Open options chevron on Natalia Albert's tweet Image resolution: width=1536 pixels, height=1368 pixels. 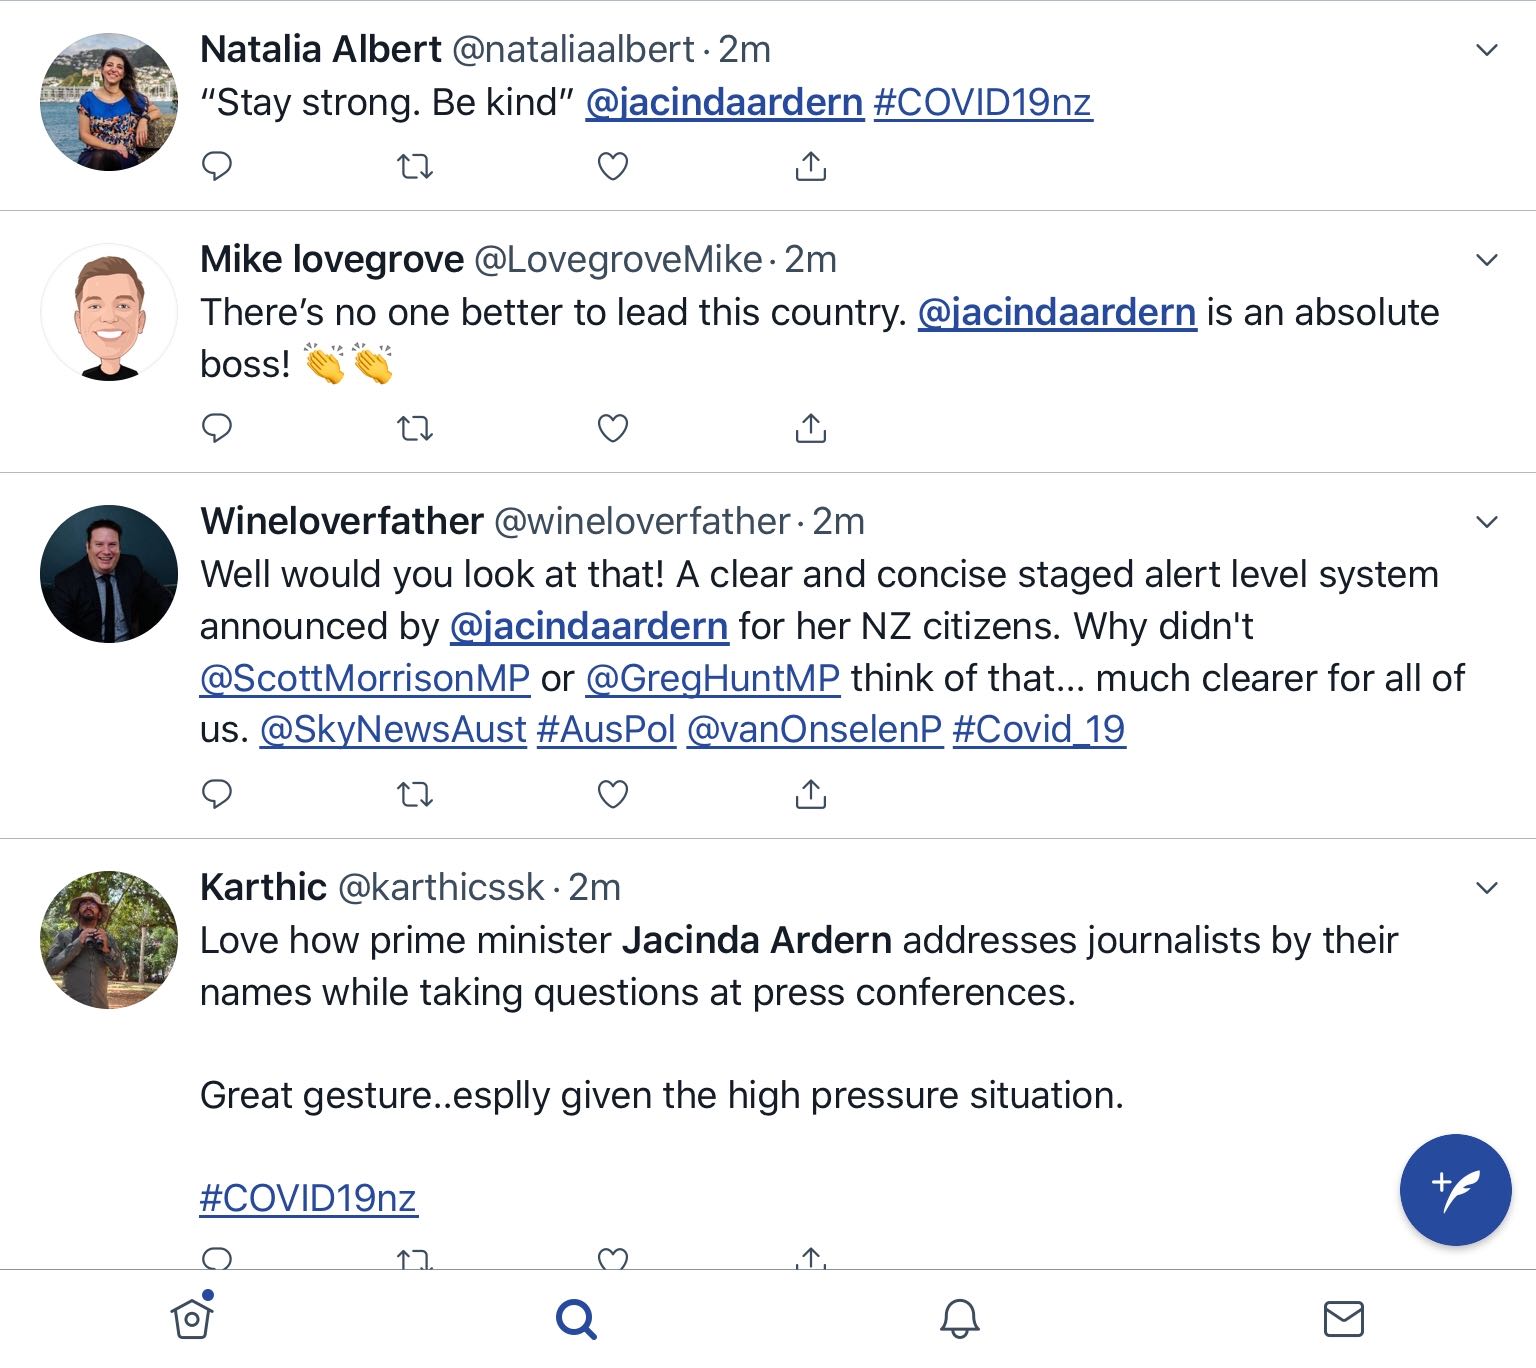click(x=1487, y=50)
